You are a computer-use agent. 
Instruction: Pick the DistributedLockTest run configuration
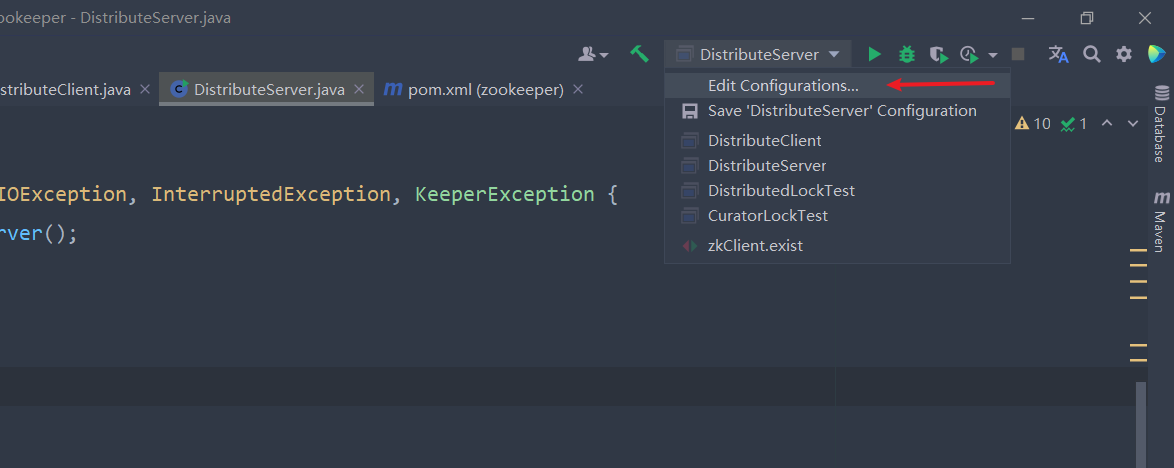[781, 190]
